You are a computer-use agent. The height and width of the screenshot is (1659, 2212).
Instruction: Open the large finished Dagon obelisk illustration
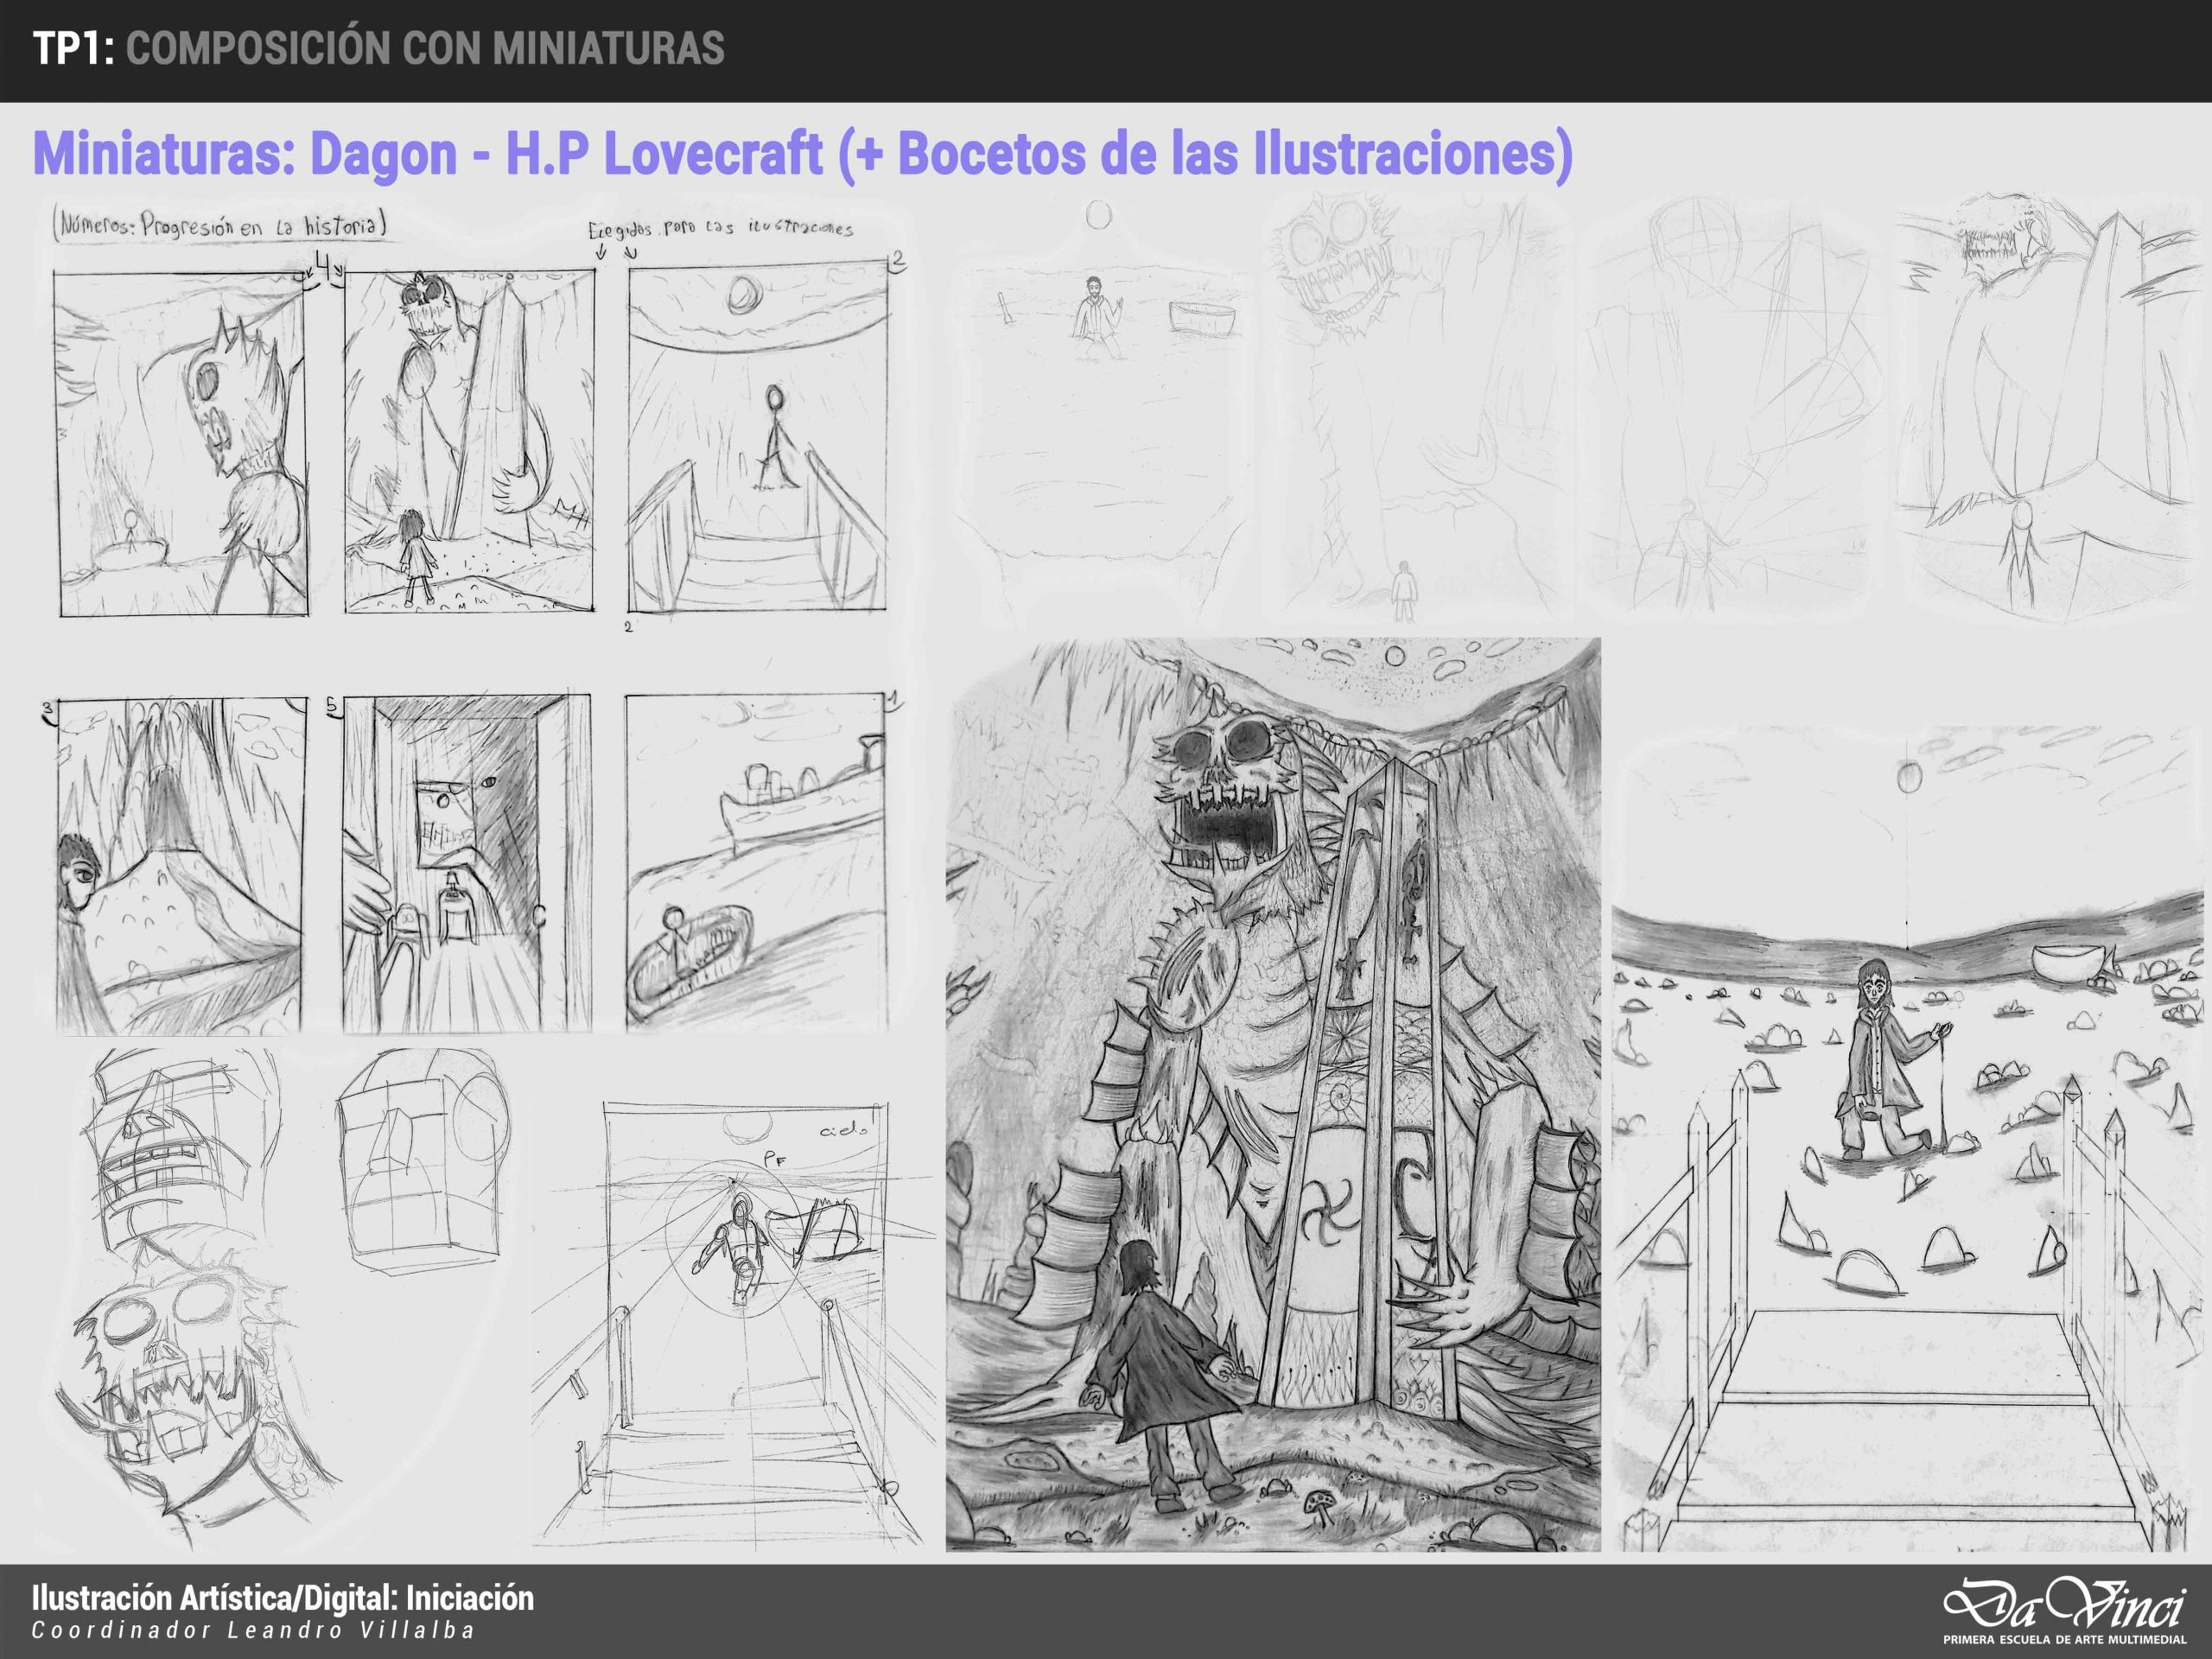[x=1272, y=1095]
